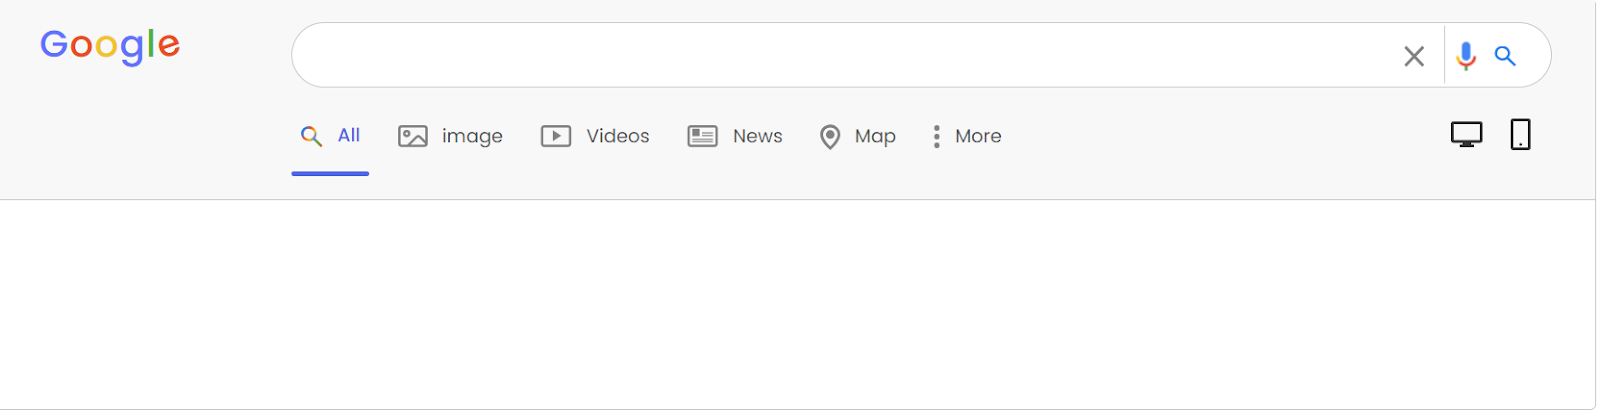This screenshot has height=410, width=1600.
Task: Click the picture icon beside image
Action: (x=413, y=136)
